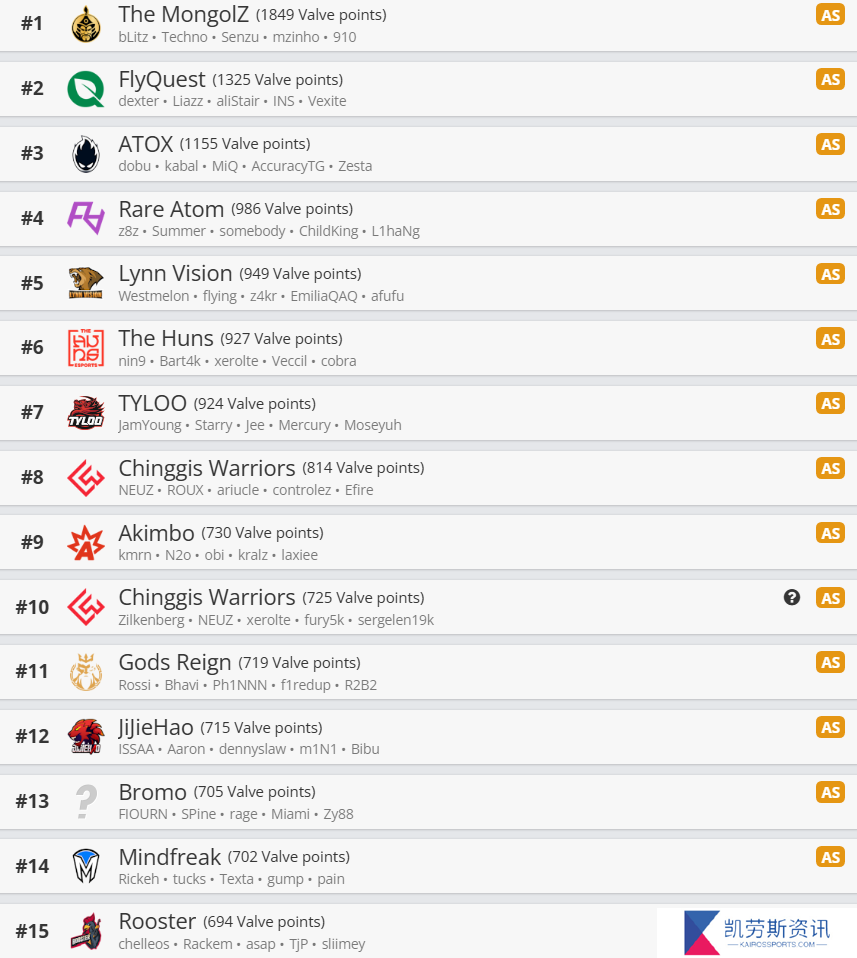Screen dimensions: 857x958
Task: Click the Mindfreak M logo
Action: pos(86,866)
